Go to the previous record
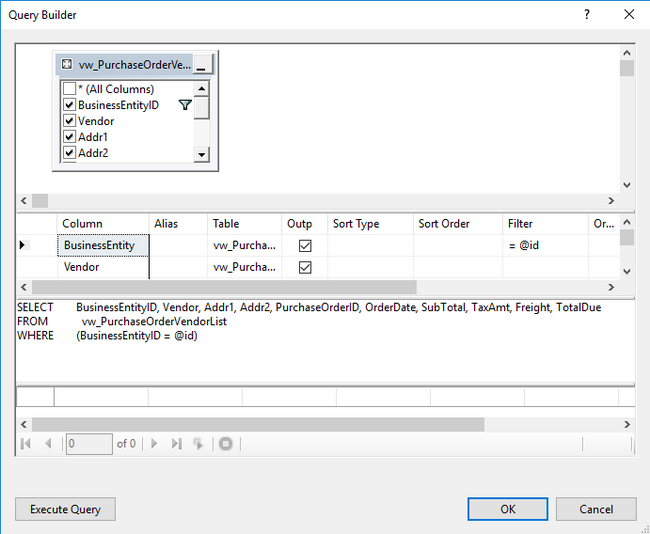This screenshot has height=534, width=650. pyautogui.click(x=48, y=444)
